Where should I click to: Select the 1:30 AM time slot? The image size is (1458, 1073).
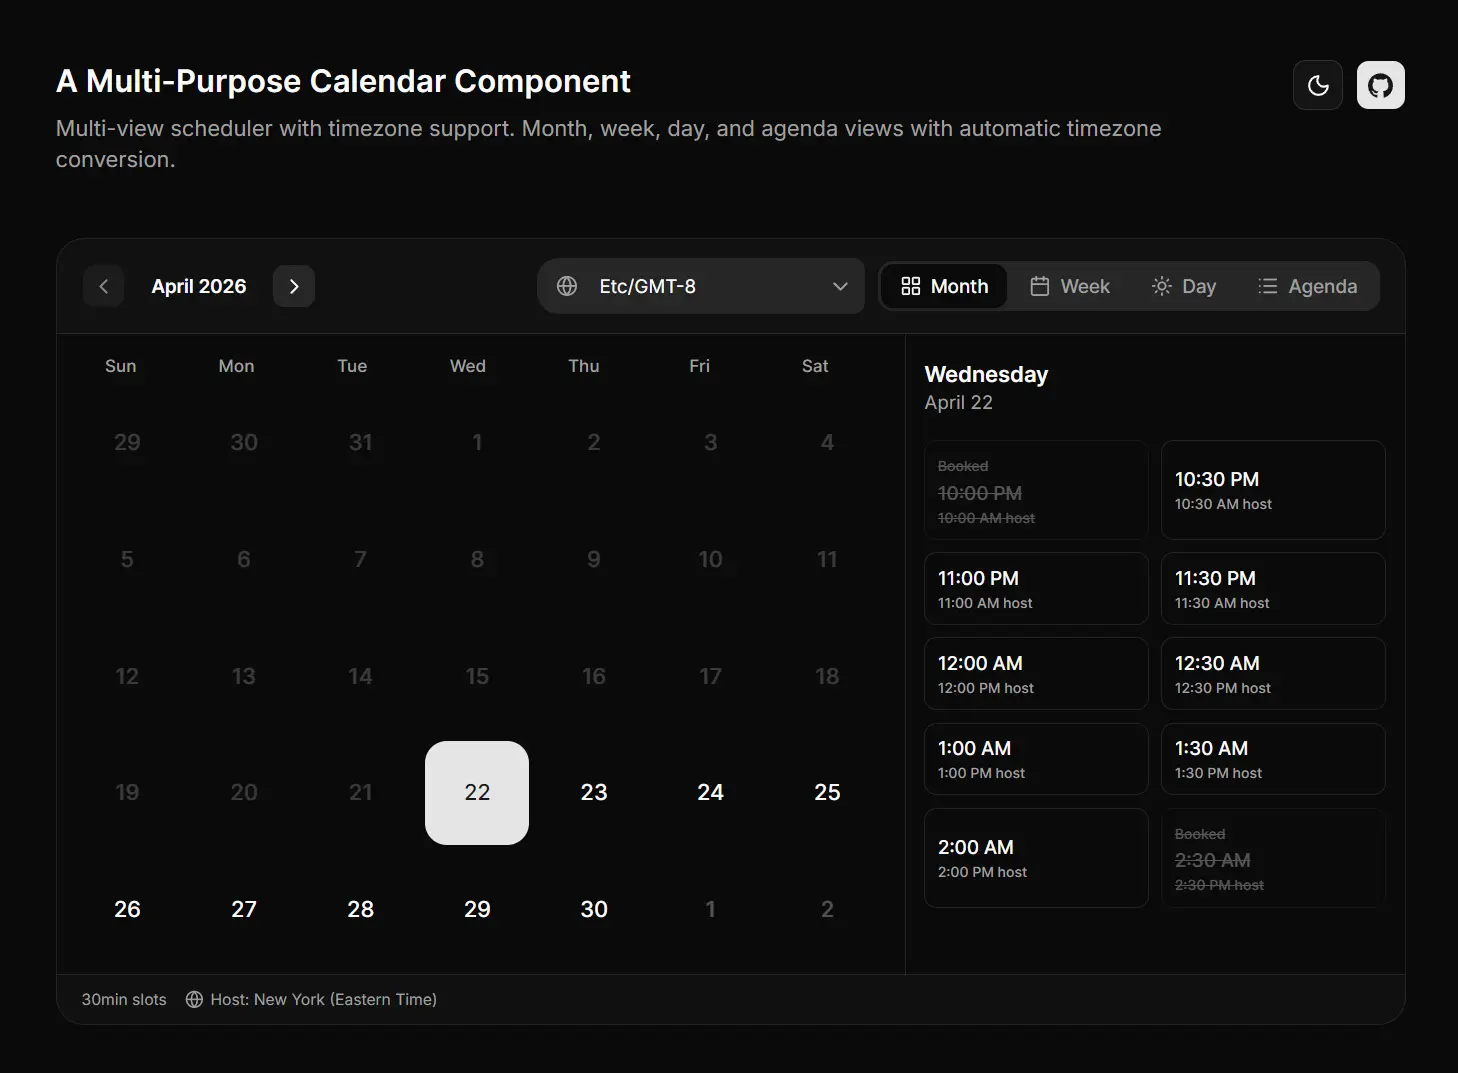(x=1272, y=758)
